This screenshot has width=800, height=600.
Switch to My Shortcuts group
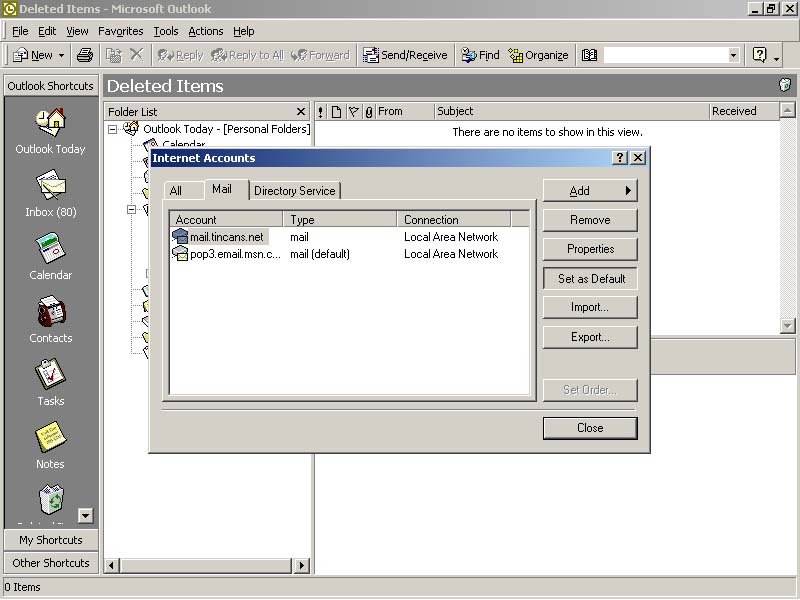pyautogui.click(x=51, y=540)
